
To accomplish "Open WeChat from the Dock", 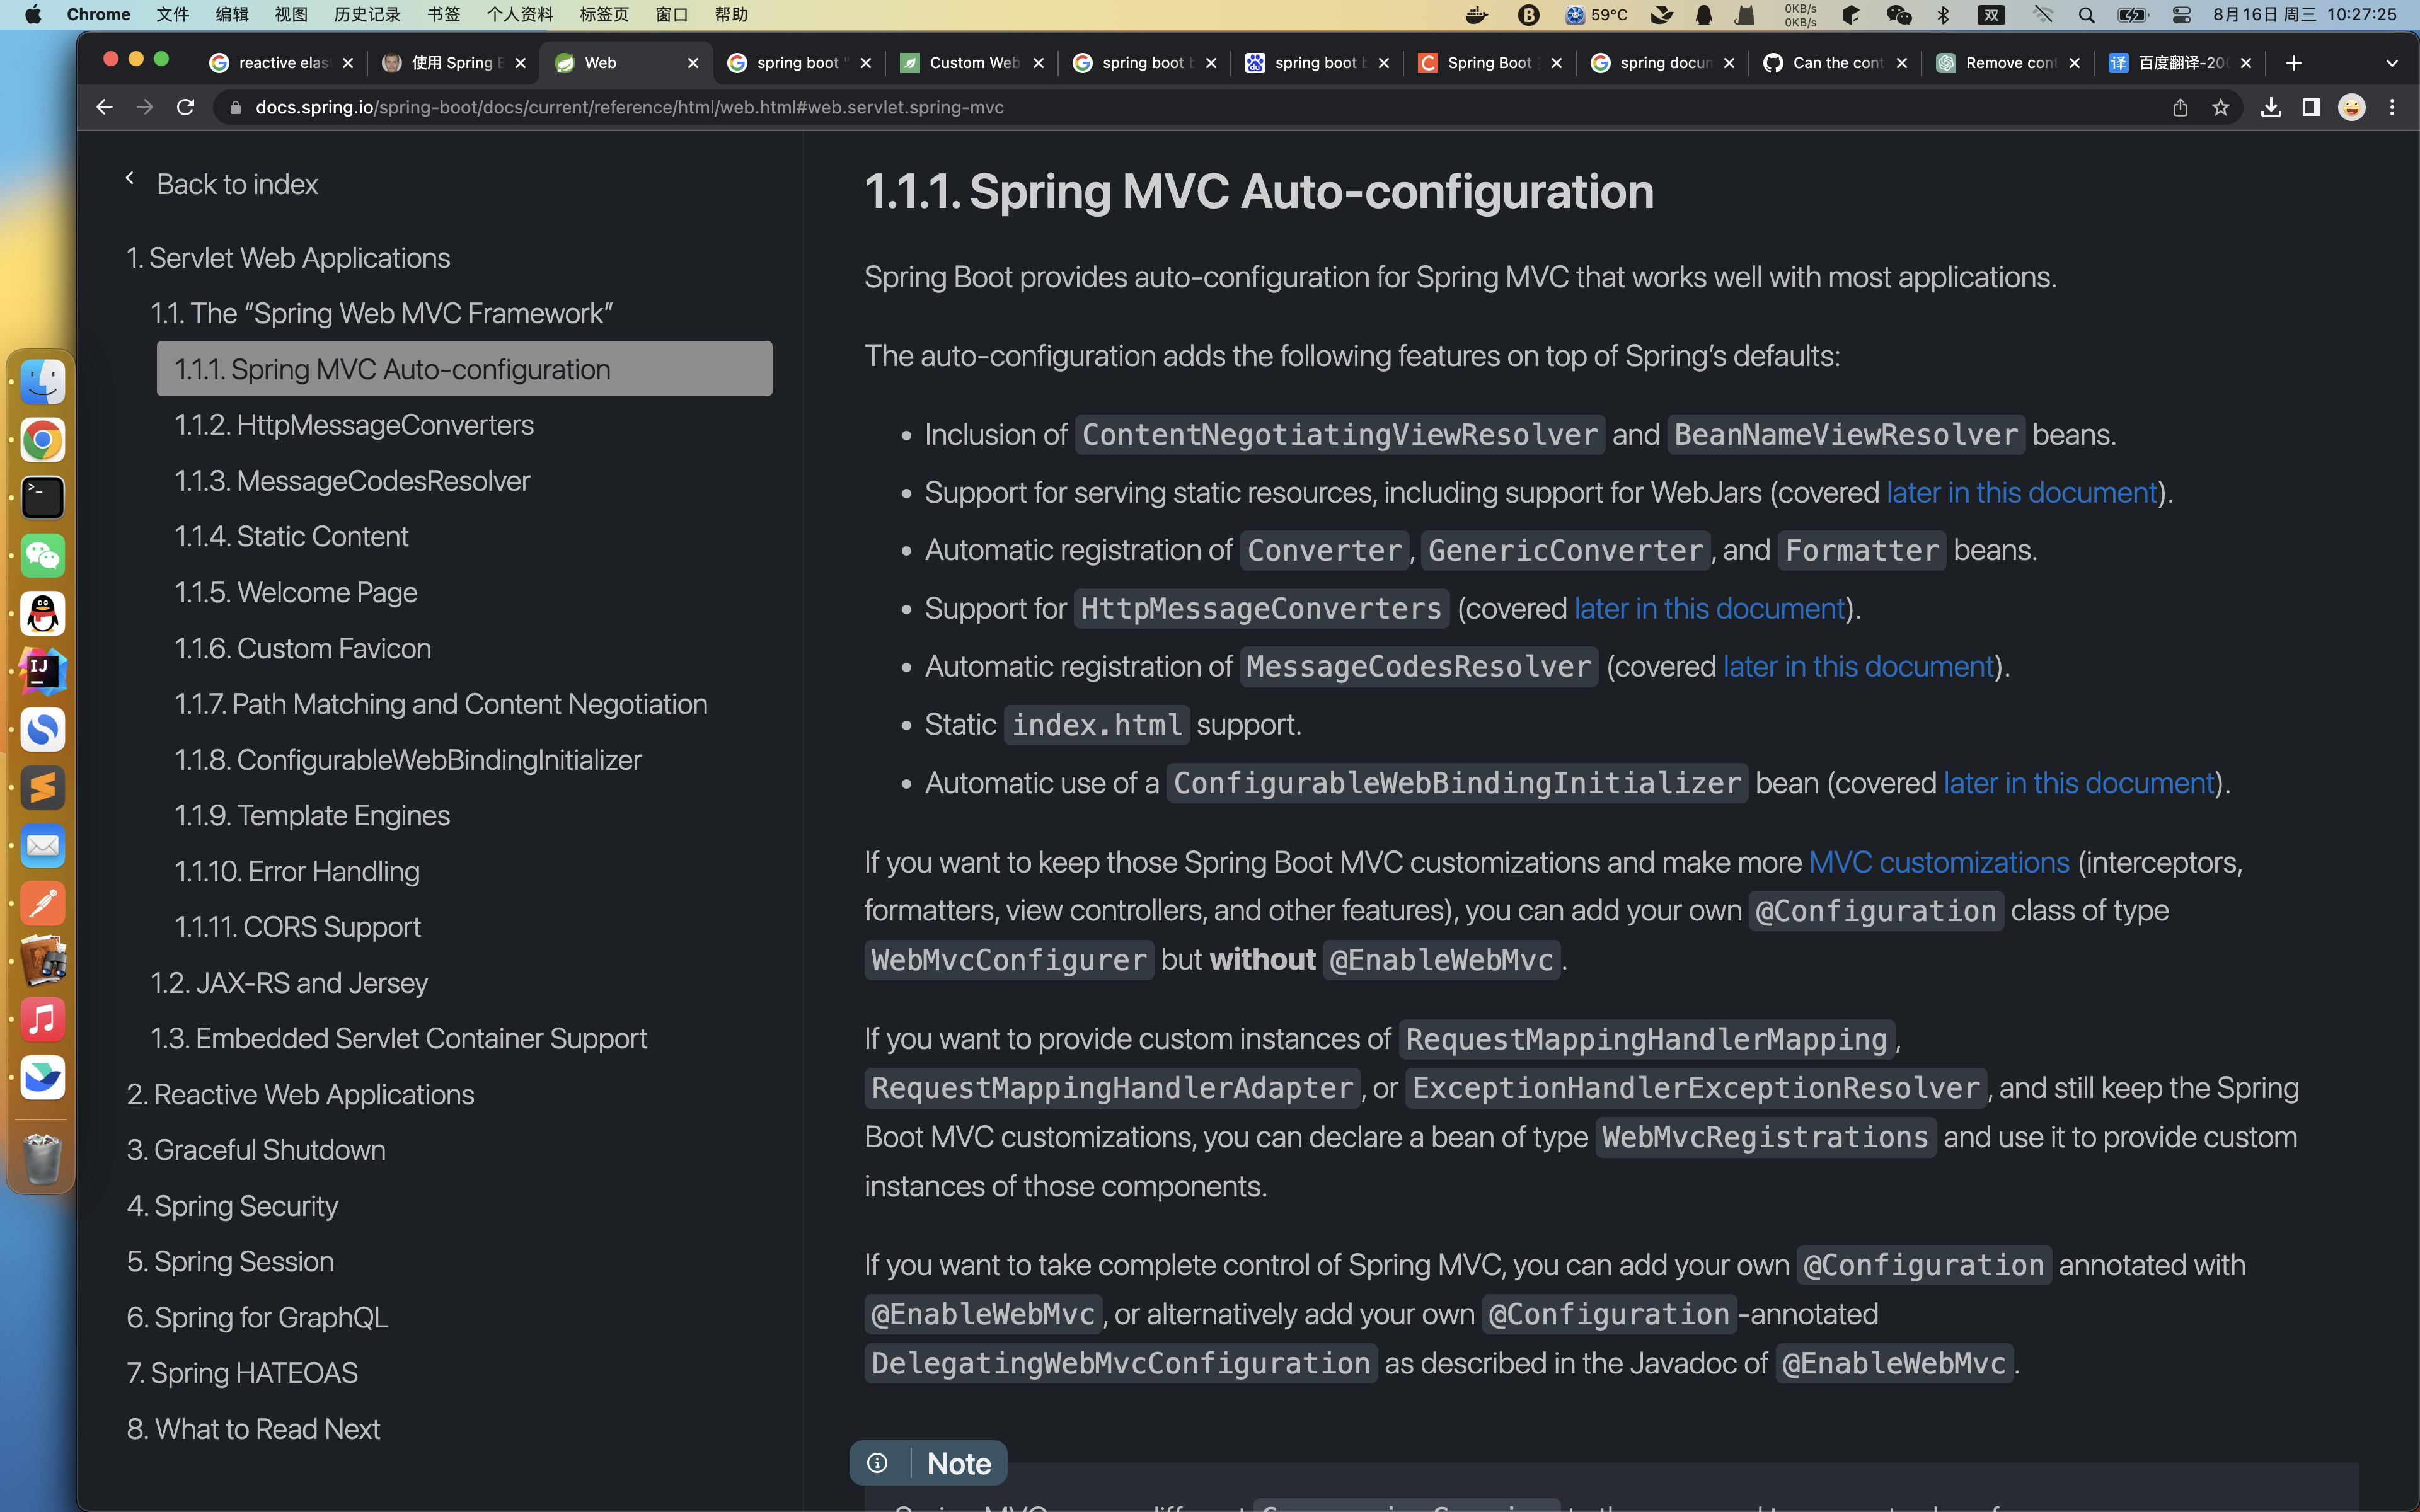I will tap(42, 556).
